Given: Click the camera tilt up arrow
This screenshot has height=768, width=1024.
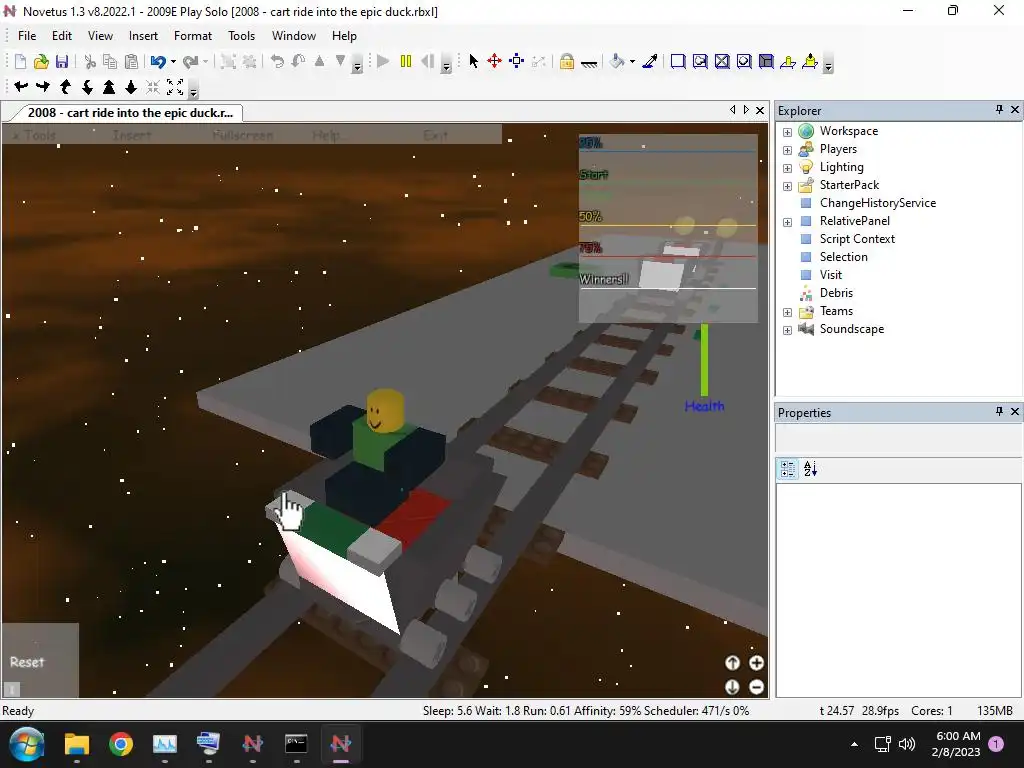Looking at the screenshot, I should point(65,87).
